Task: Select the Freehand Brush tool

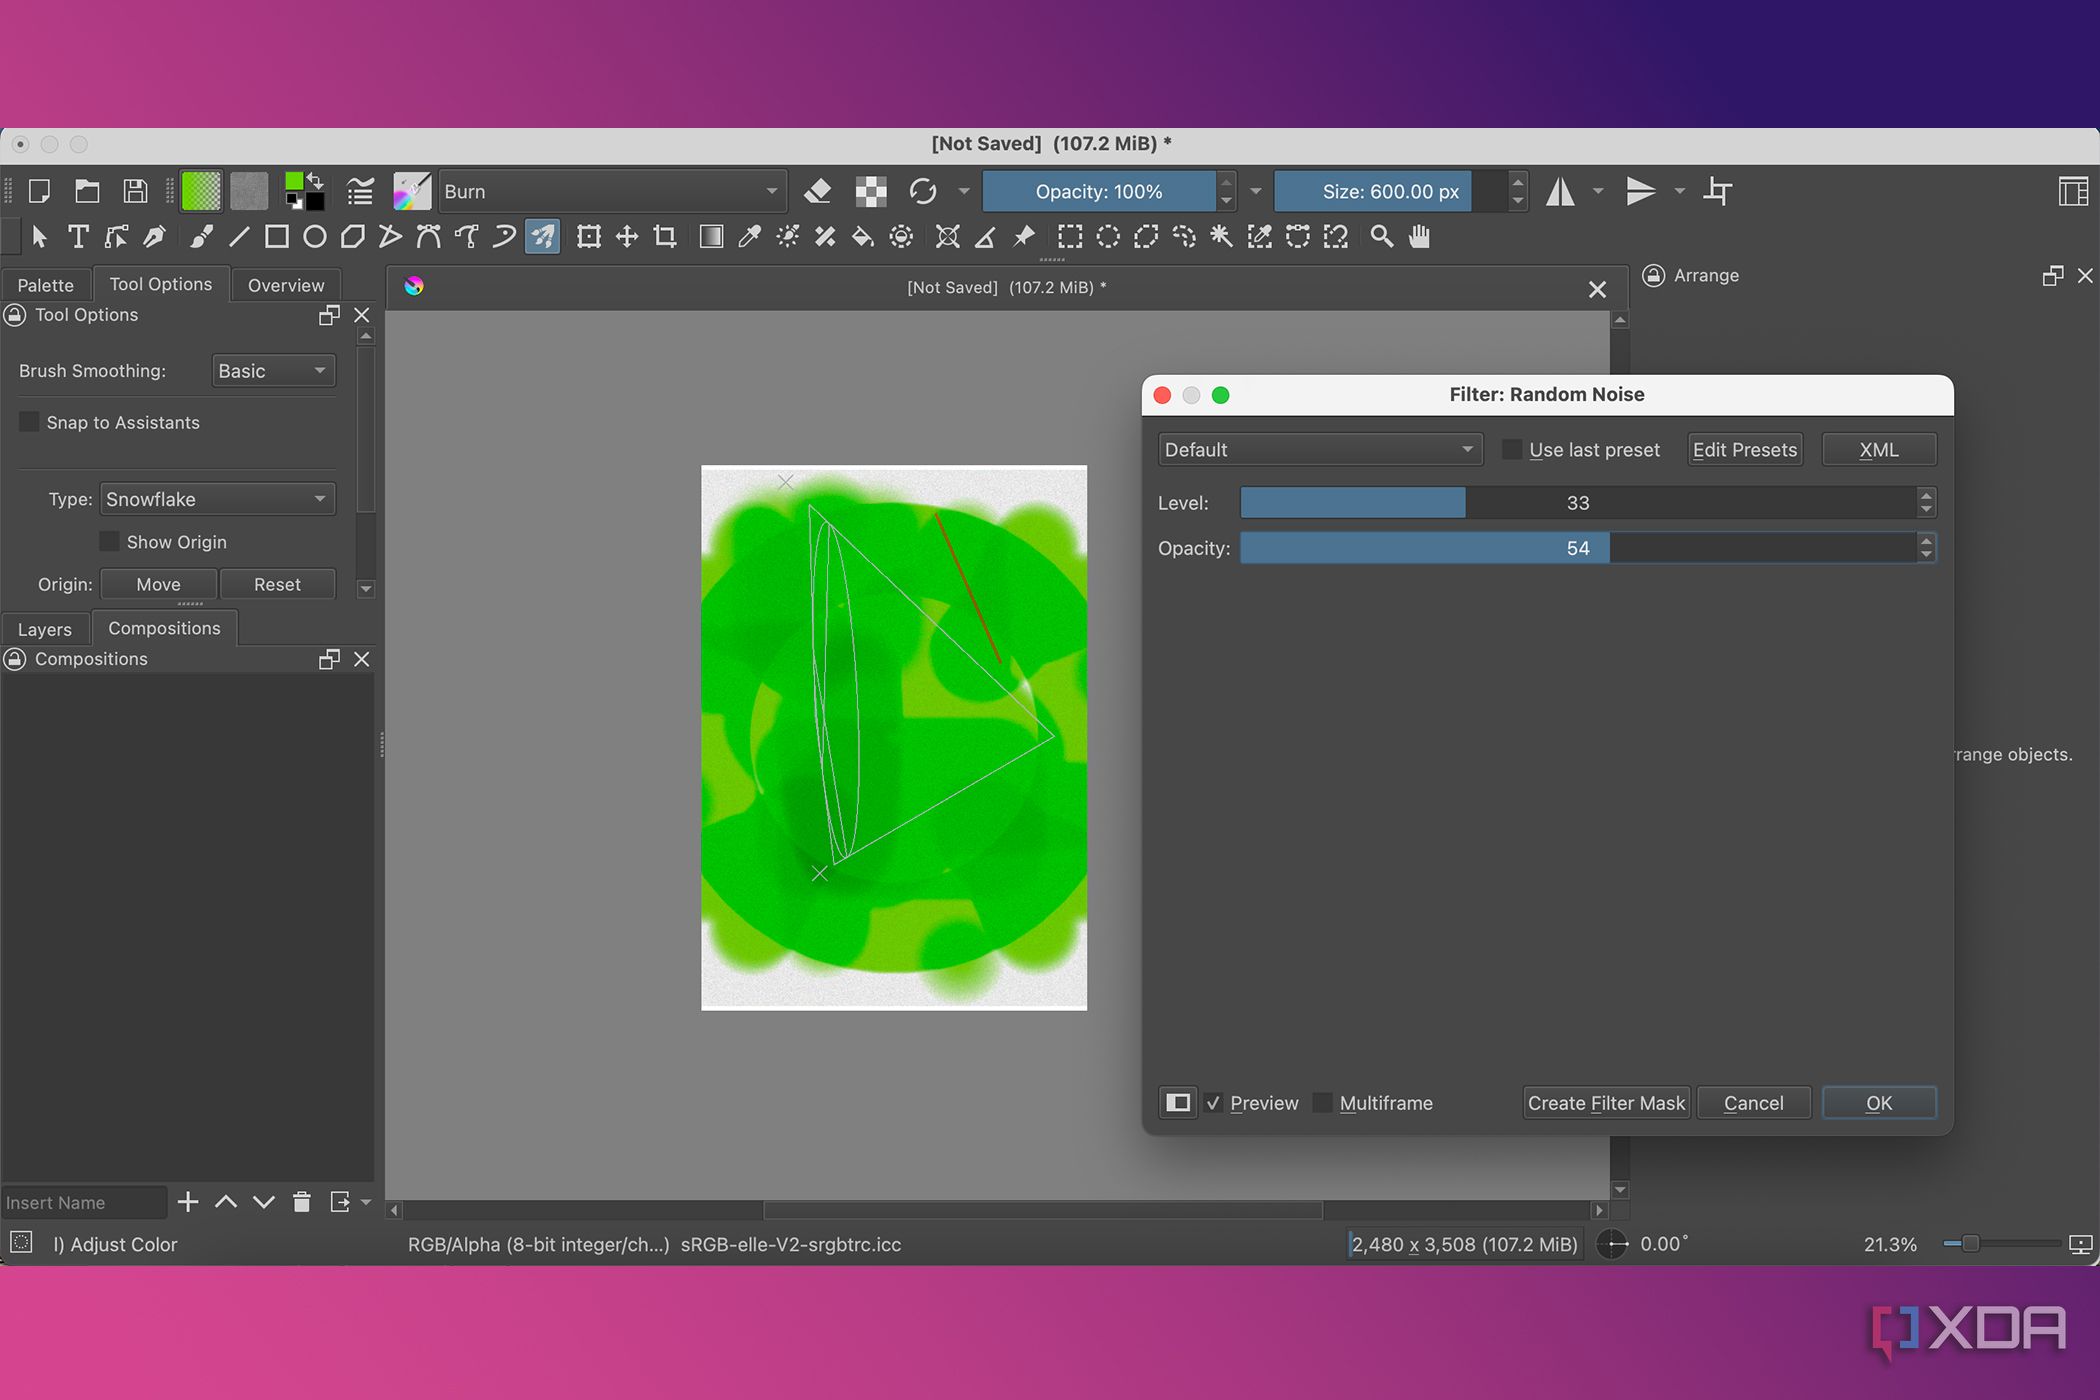Action: (201, 237)
